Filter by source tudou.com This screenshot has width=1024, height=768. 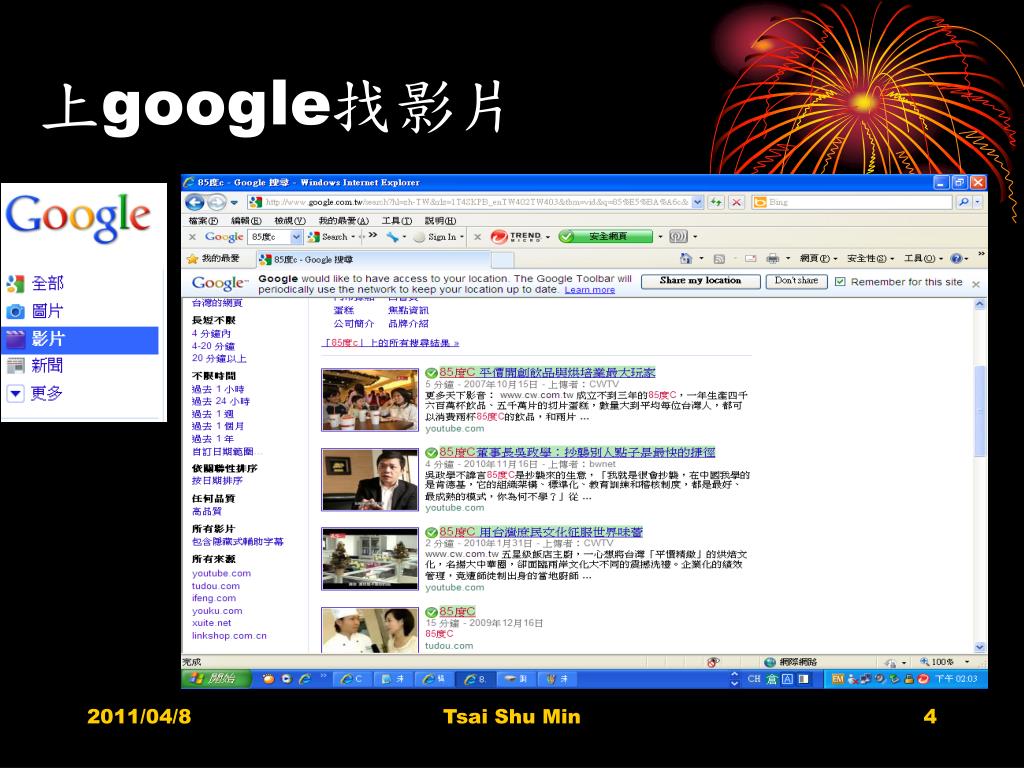[x=216, y=586]
